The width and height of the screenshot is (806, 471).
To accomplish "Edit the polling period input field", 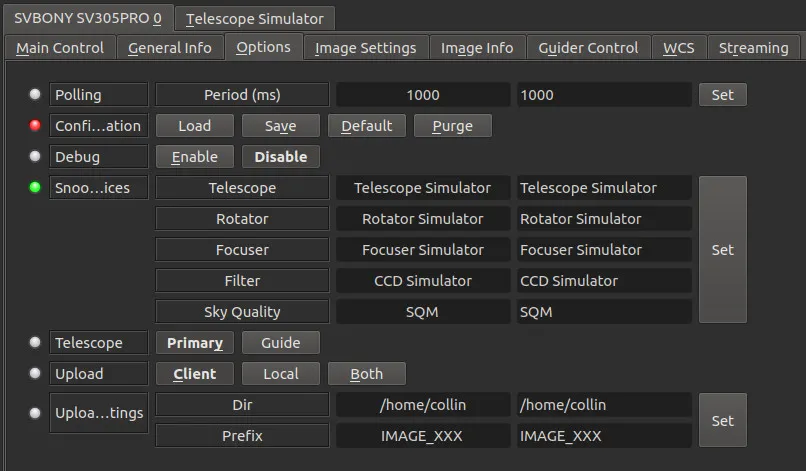I will pos(604,95).
